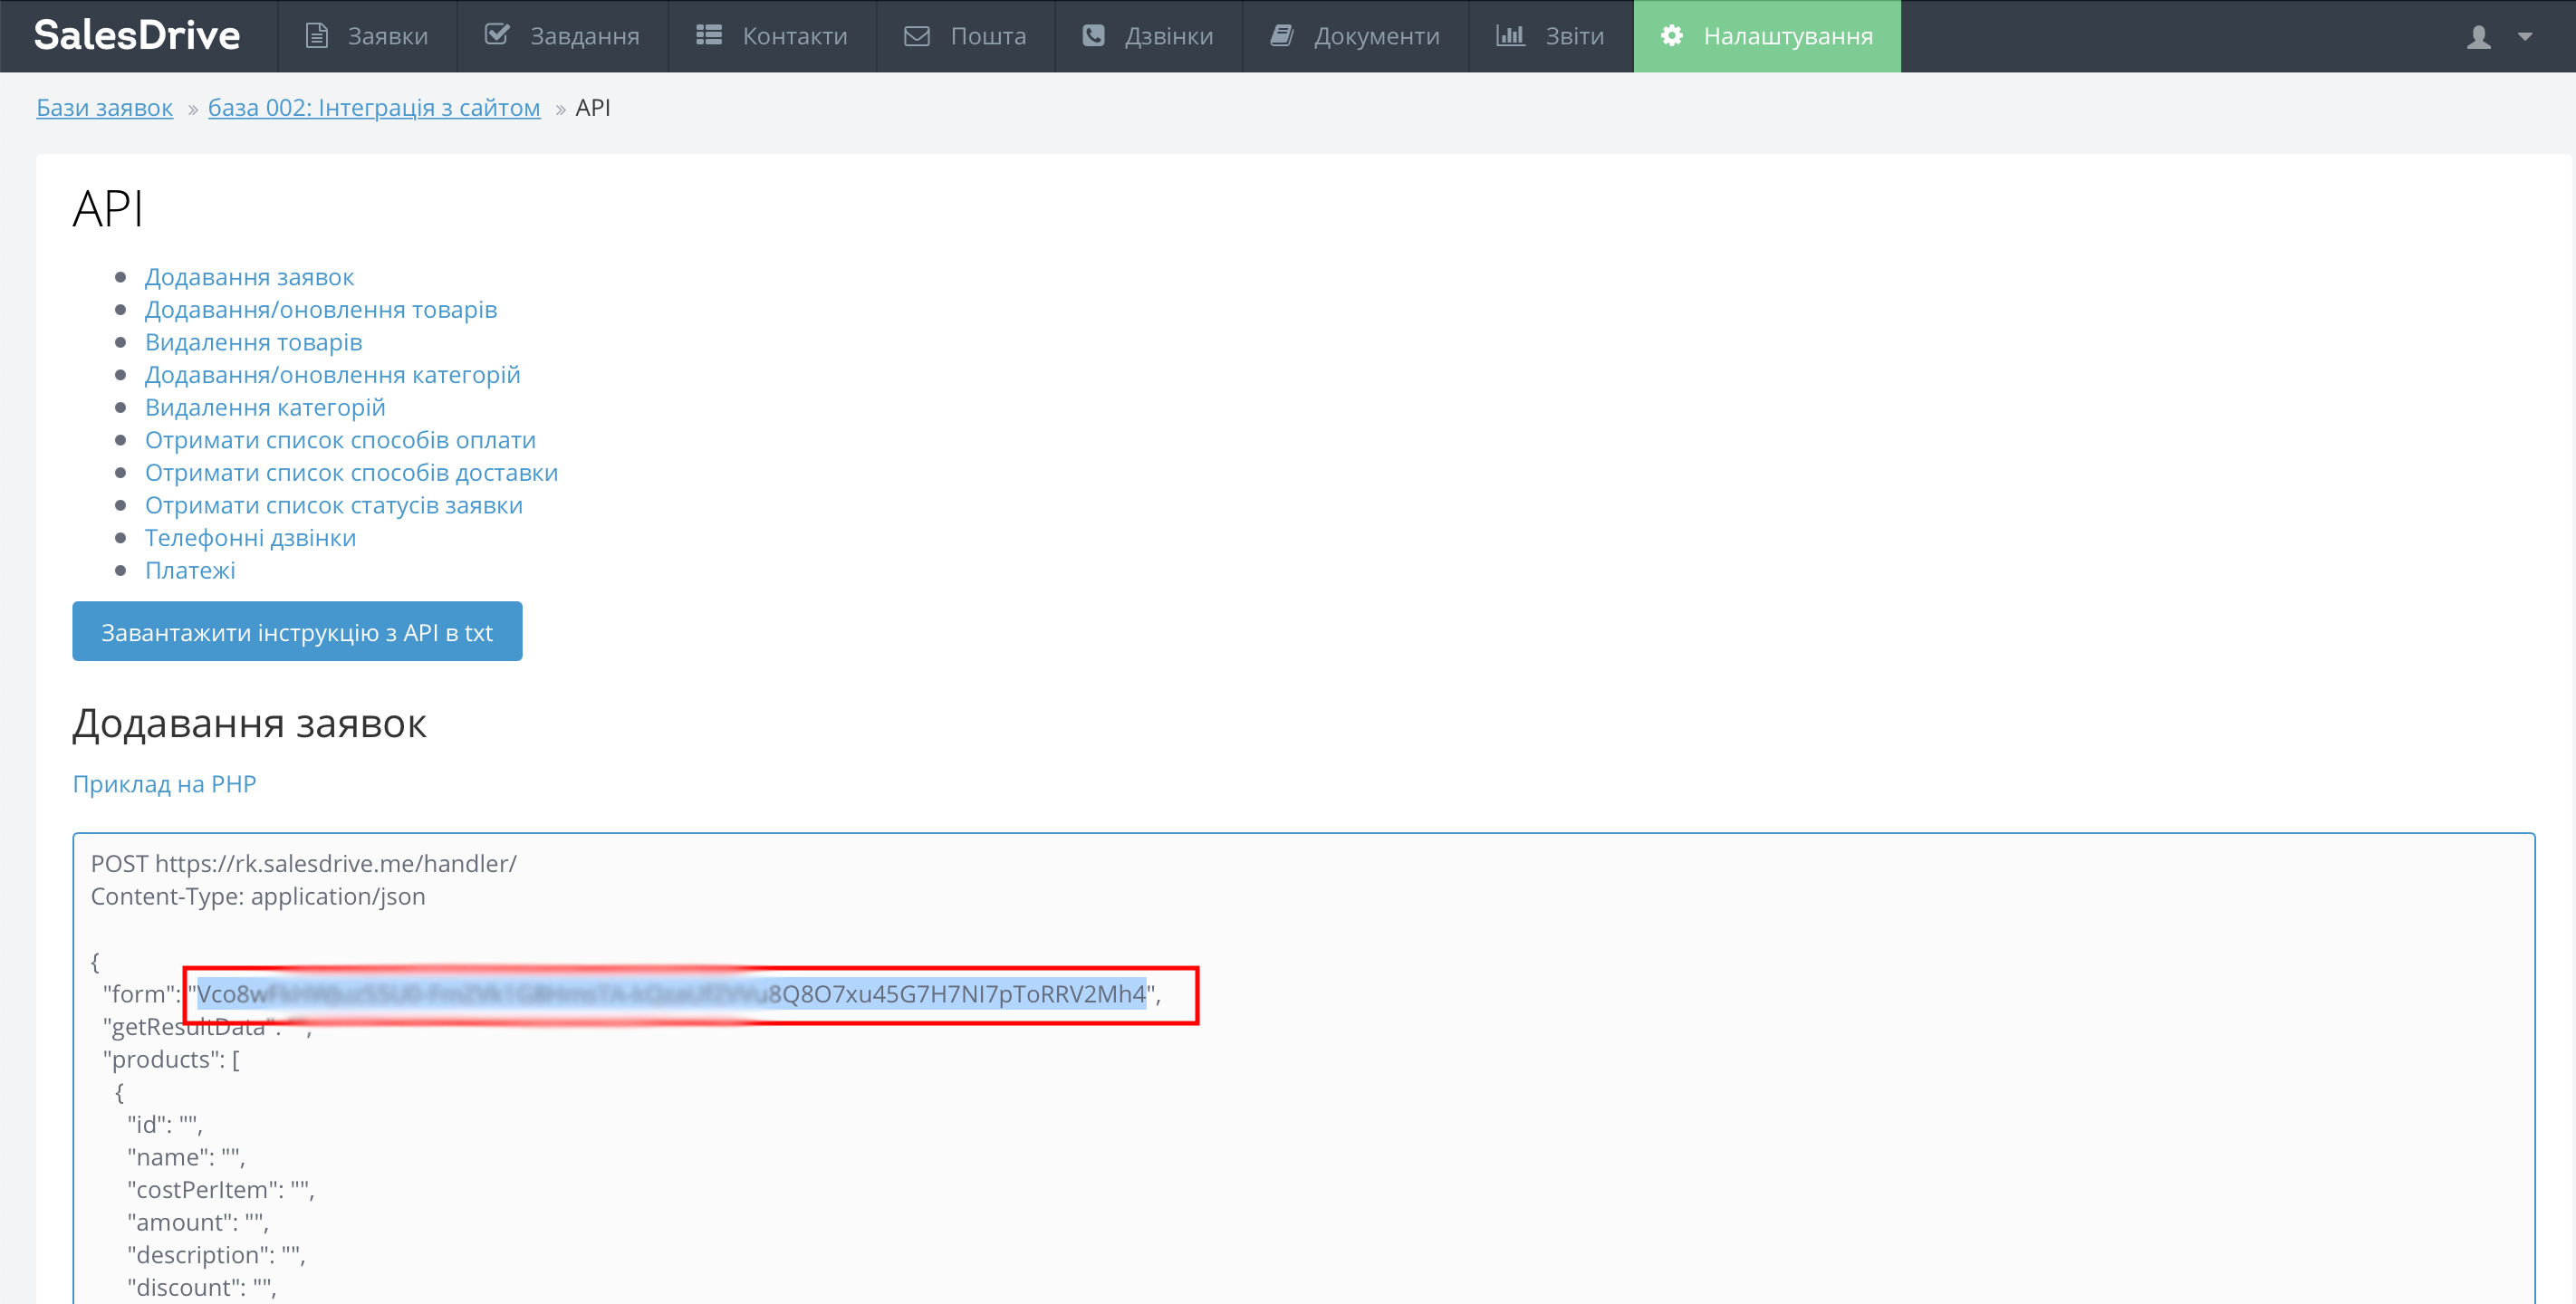The image size is (2576, 1304).
Task: Open Отримати список способів оплати link
Action: coord(340,440)
